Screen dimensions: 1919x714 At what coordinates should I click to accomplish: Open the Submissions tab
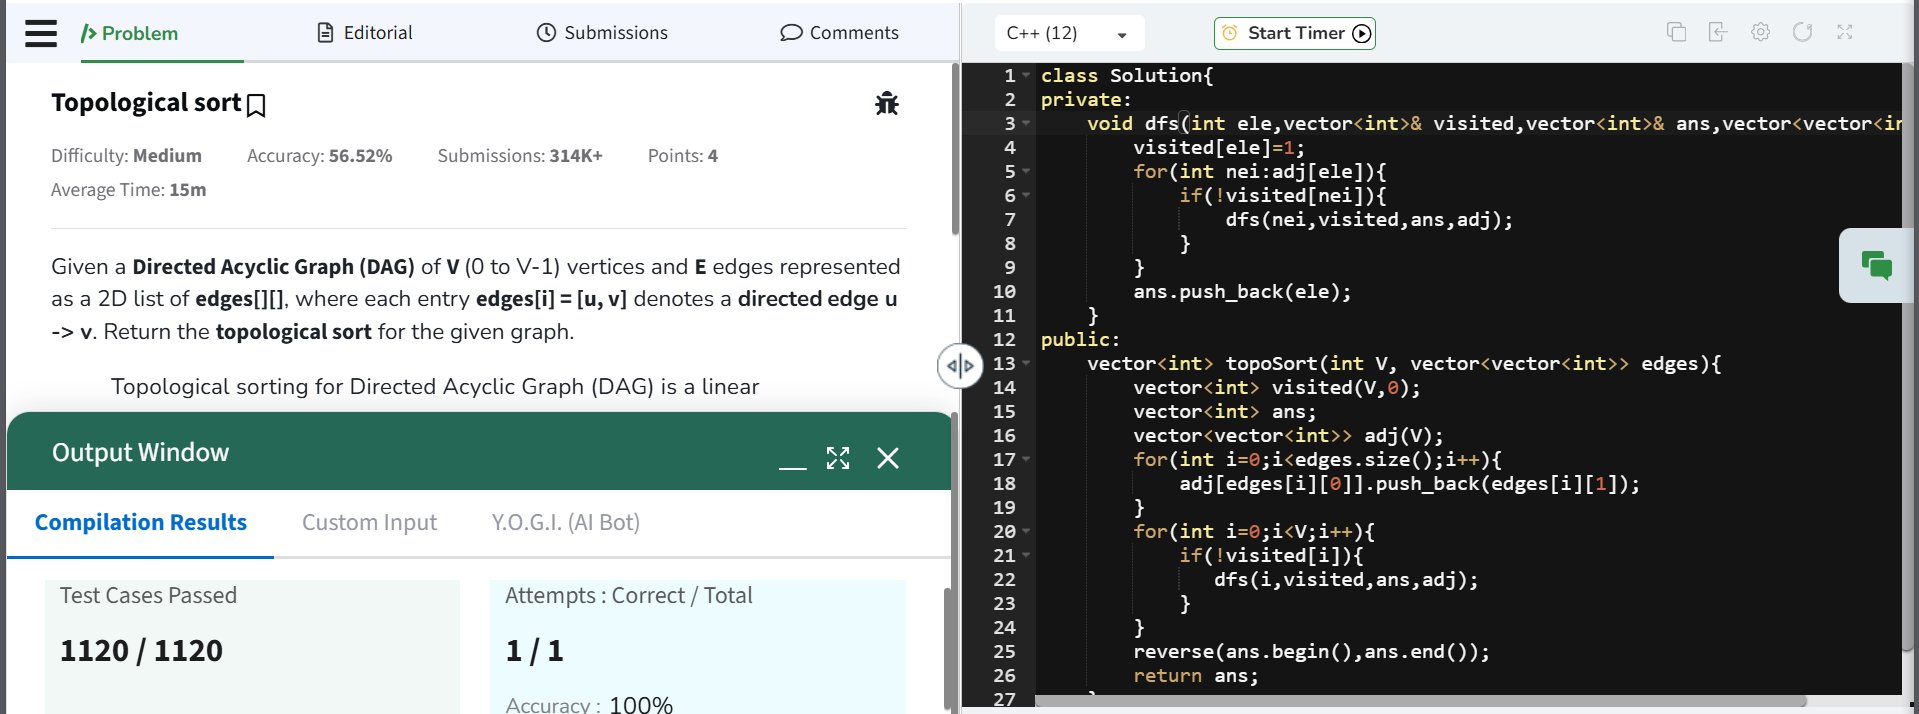[x=602, y=33]
